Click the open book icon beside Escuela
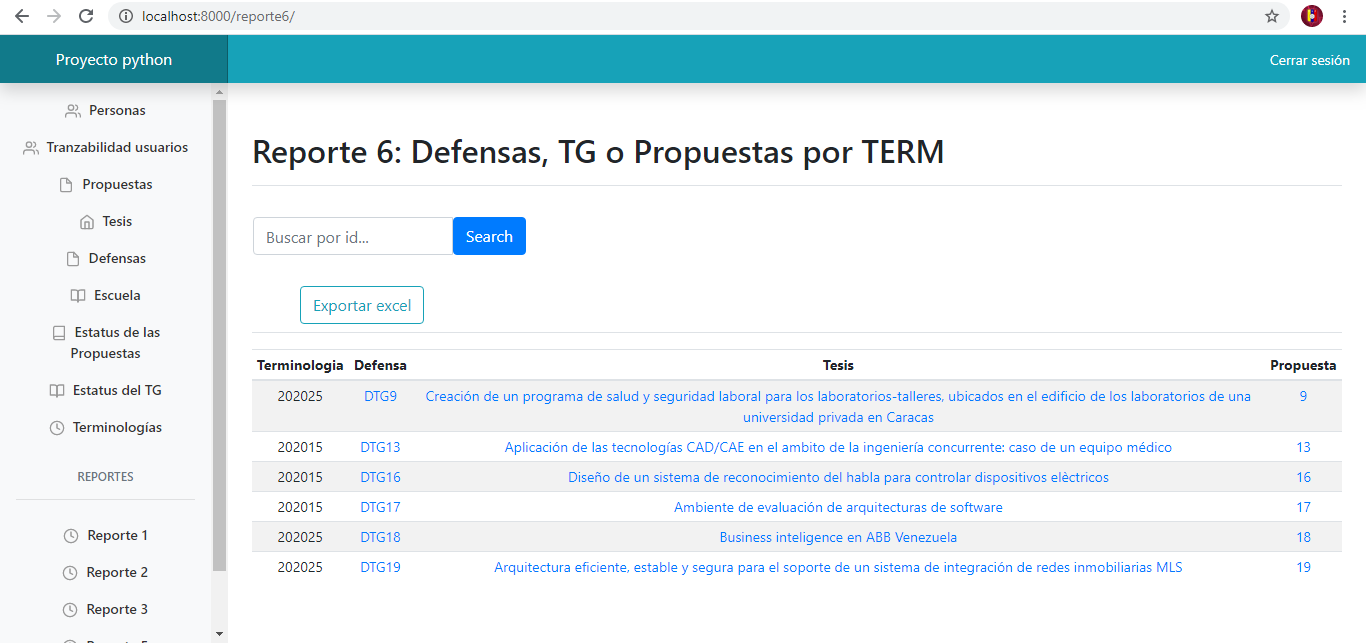1366x643 pixels. coord(78,296)
